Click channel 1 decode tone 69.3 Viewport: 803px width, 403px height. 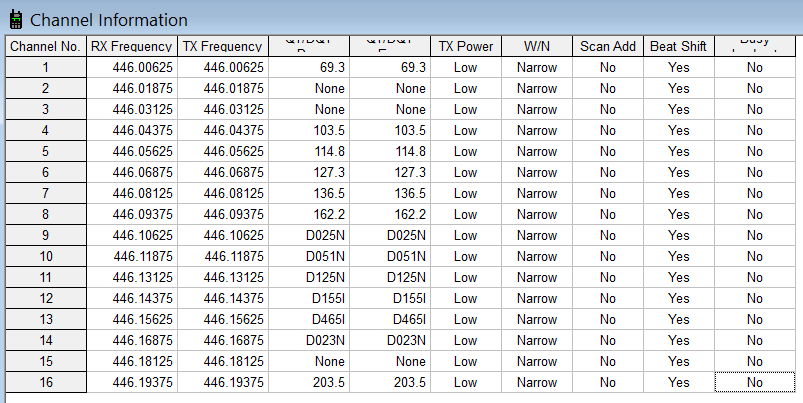point(309,67)
